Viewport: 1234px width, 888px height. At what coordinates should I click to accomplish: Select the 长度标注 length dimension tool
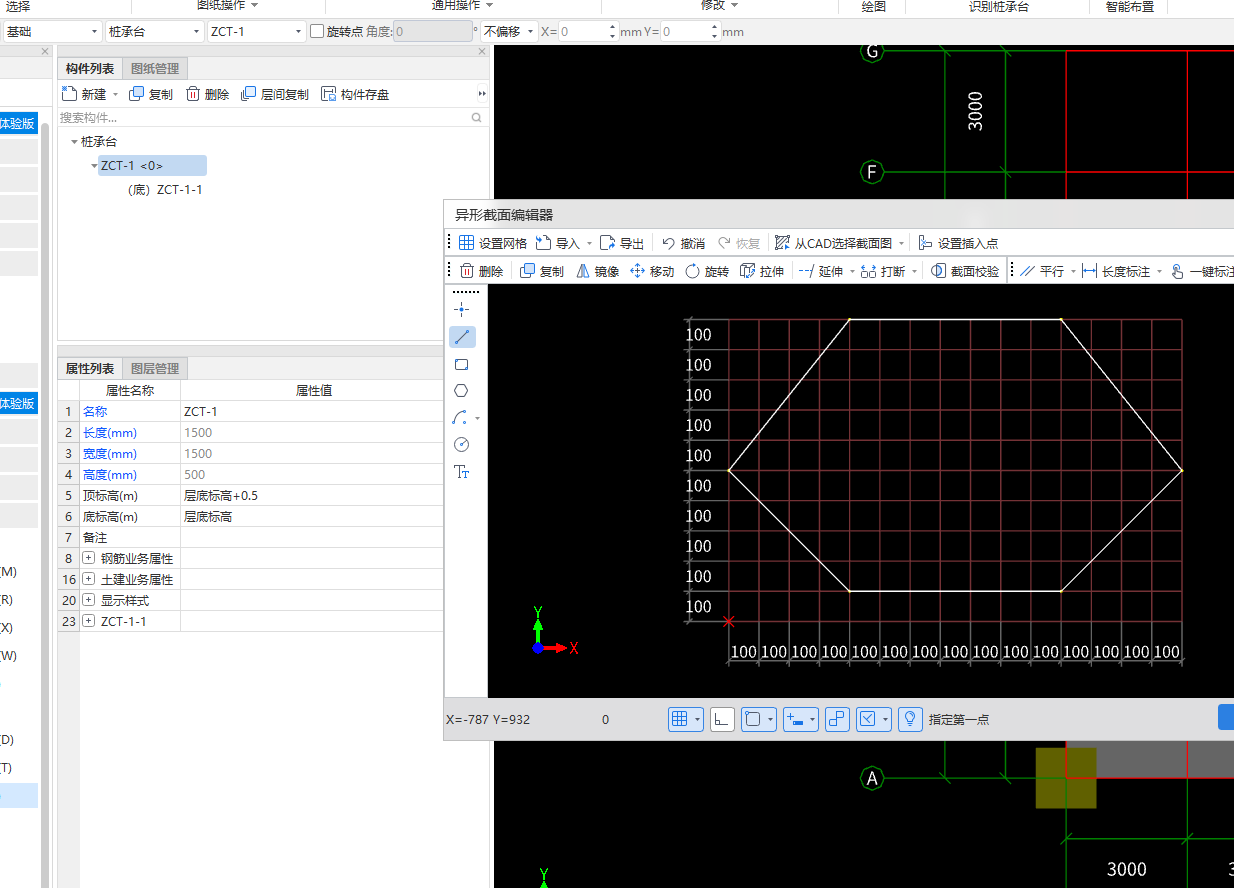(1116, 271)
